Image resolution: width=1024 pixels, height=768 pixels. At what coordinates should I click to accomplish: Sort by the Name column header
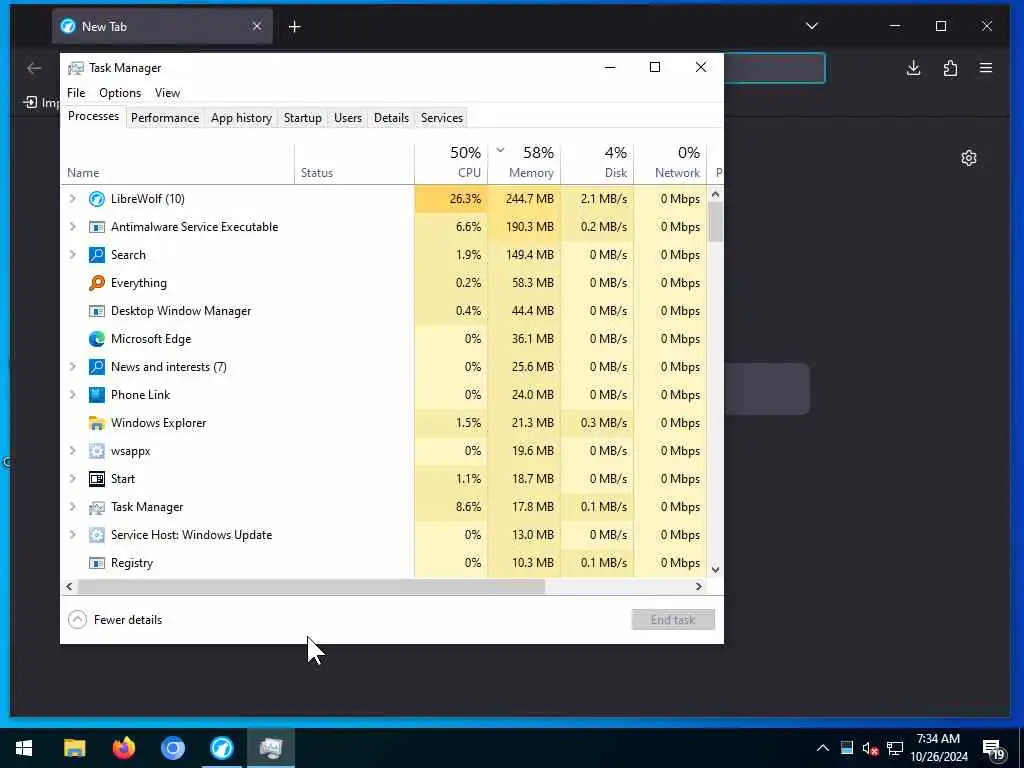(x=178, y=163)
